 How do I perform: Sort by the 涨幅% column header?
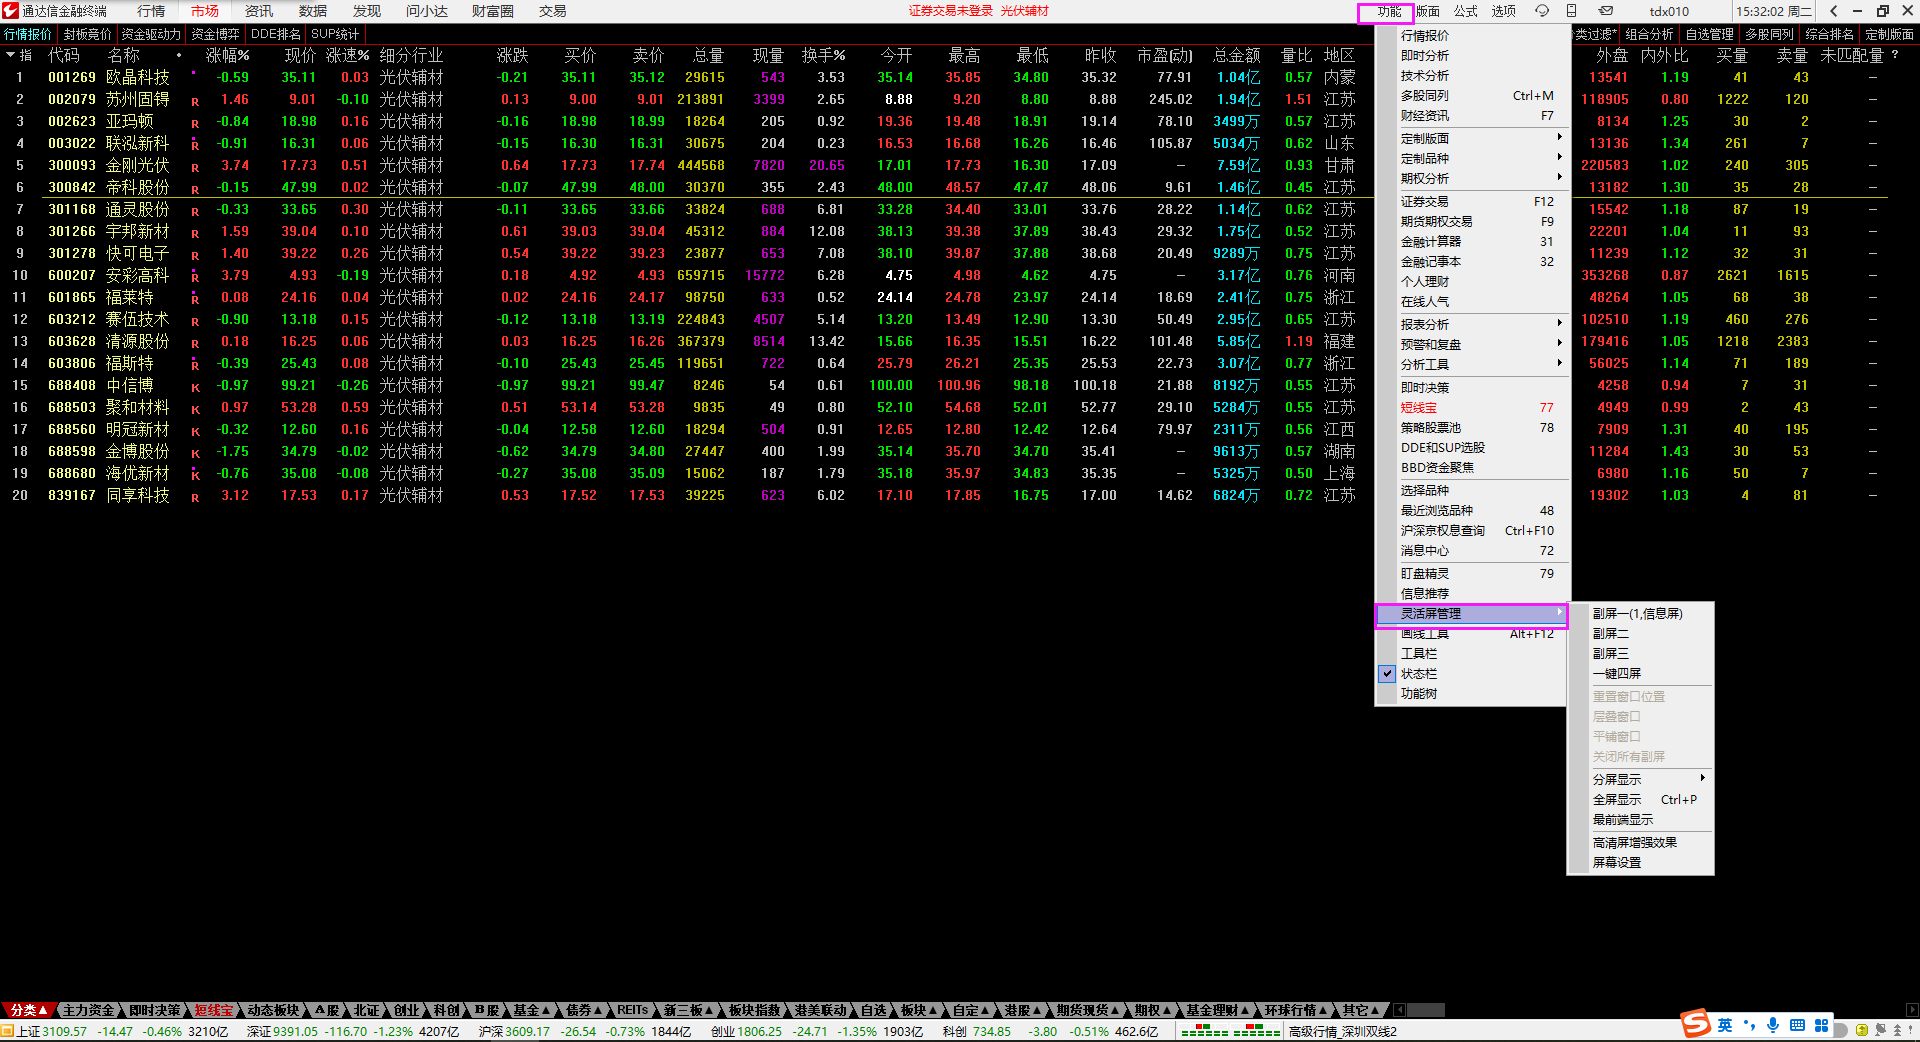[228, 55]
